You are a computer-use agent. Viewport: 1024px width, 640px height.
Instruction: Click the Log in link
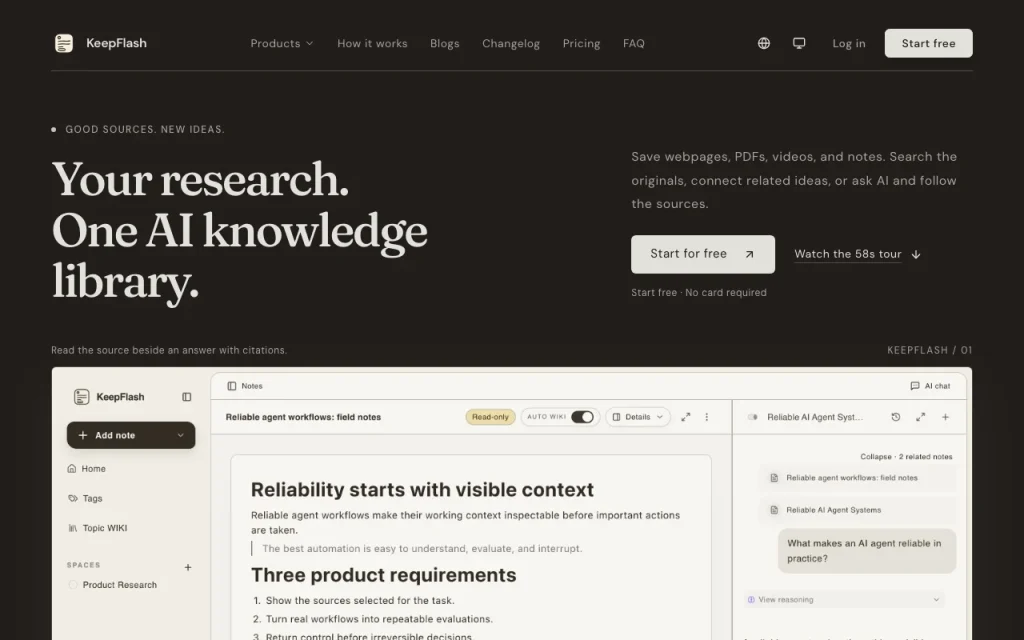pyautogui.click(x=848, y=44)
